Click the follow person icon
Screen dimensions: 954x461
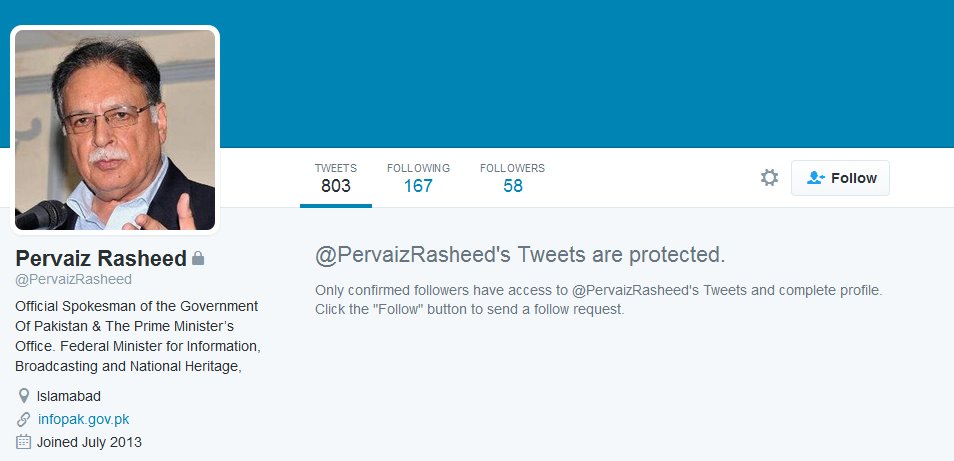tap(815, 178)
